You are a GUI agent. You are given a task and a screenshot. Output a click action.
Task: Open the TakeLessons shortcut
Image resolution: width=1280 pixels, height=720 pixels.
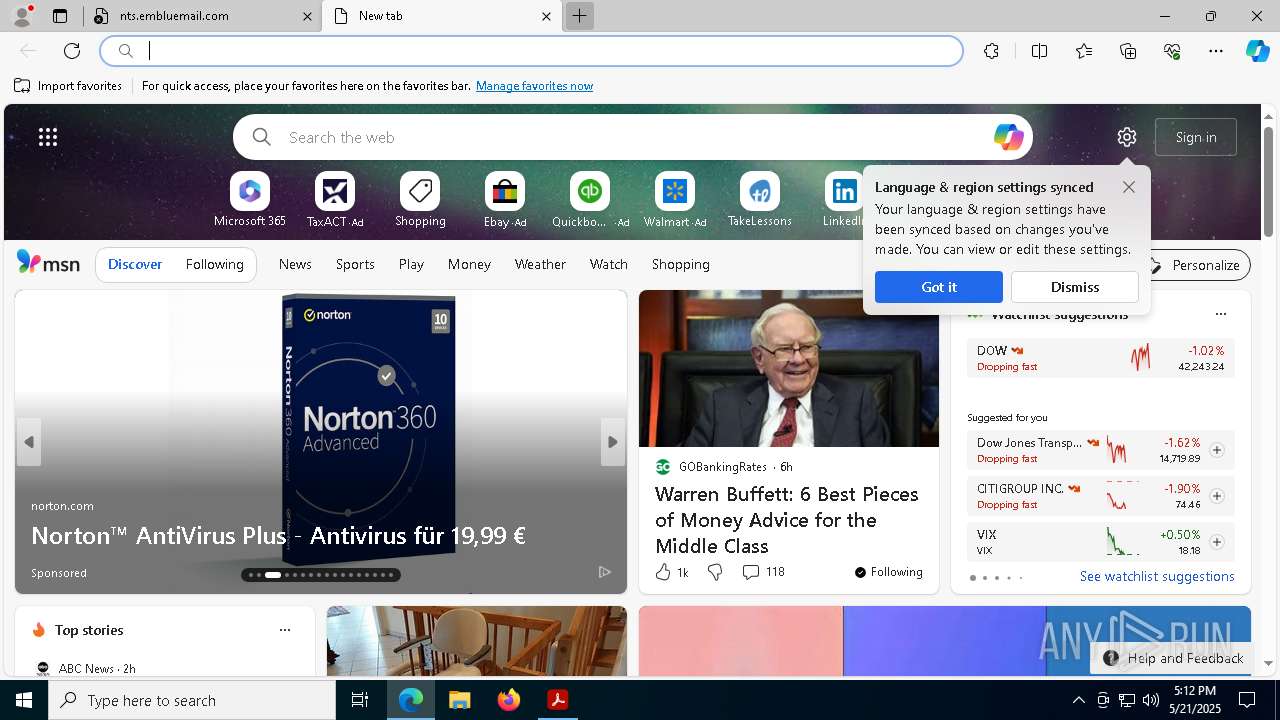[x=760, y=200]
